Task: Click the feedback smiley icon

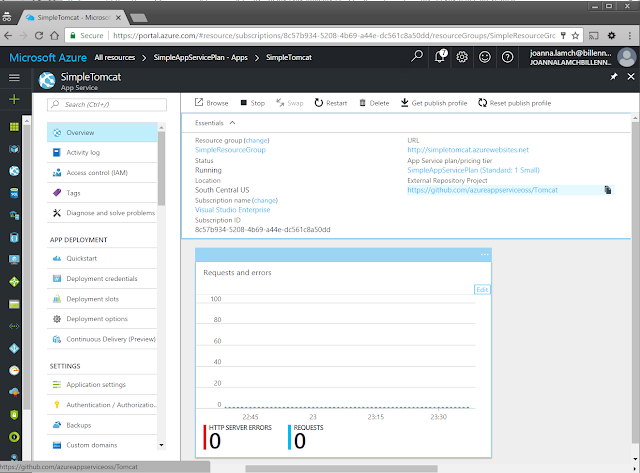Action: click(484, 57)
